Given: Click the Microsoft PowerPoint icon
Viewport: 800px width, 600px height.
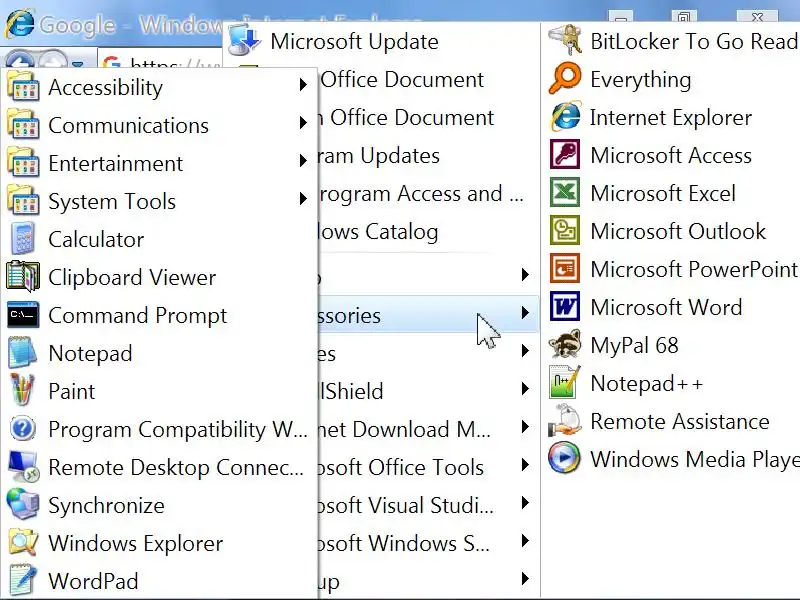Looking at the screenshot, I should click(565, 269).
